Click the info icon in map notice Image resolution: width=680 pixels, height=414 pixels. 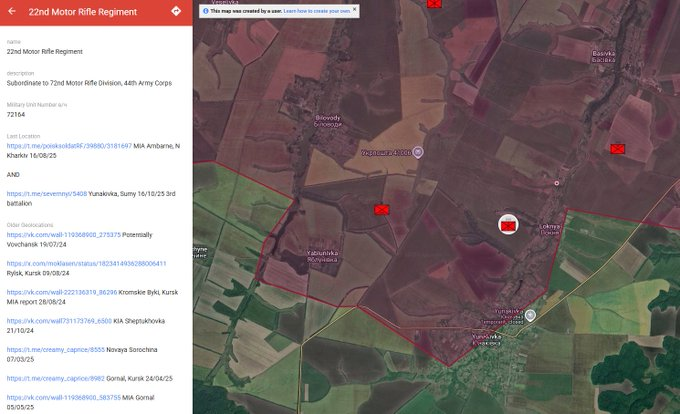205,10
